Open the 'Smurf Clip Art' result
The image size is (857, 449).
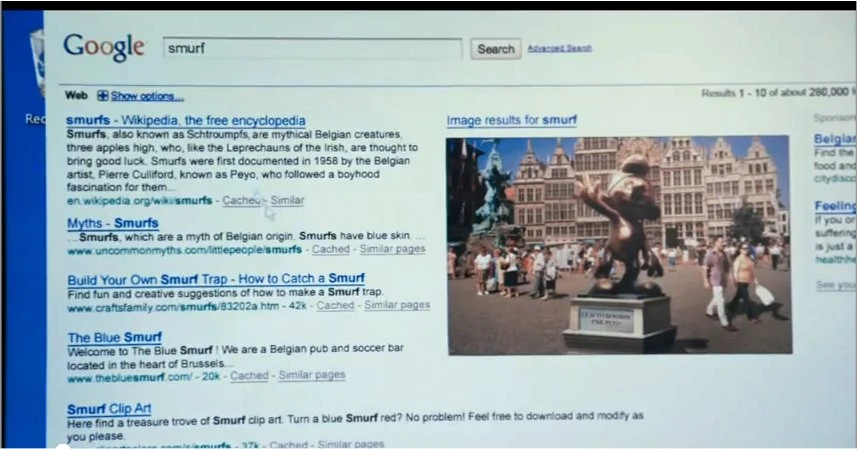pos(109,409)
